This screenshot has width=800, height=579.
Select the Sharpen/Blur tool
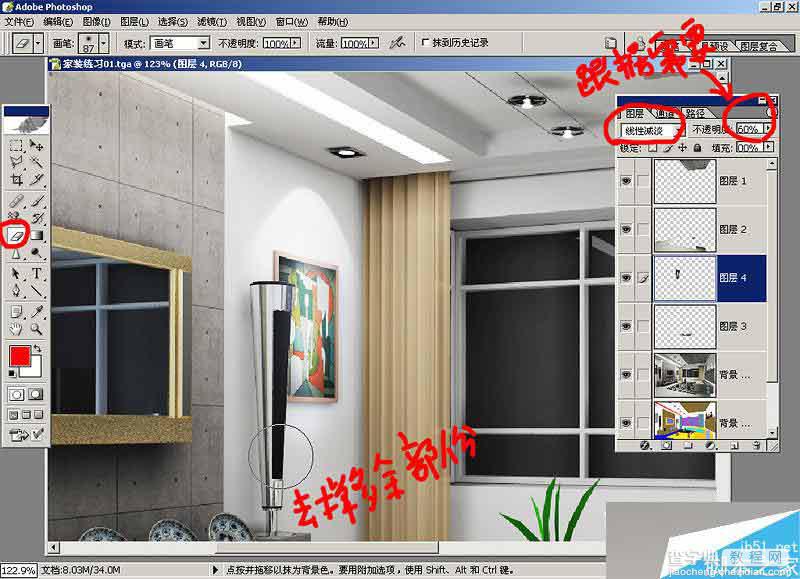coord(16,253)
